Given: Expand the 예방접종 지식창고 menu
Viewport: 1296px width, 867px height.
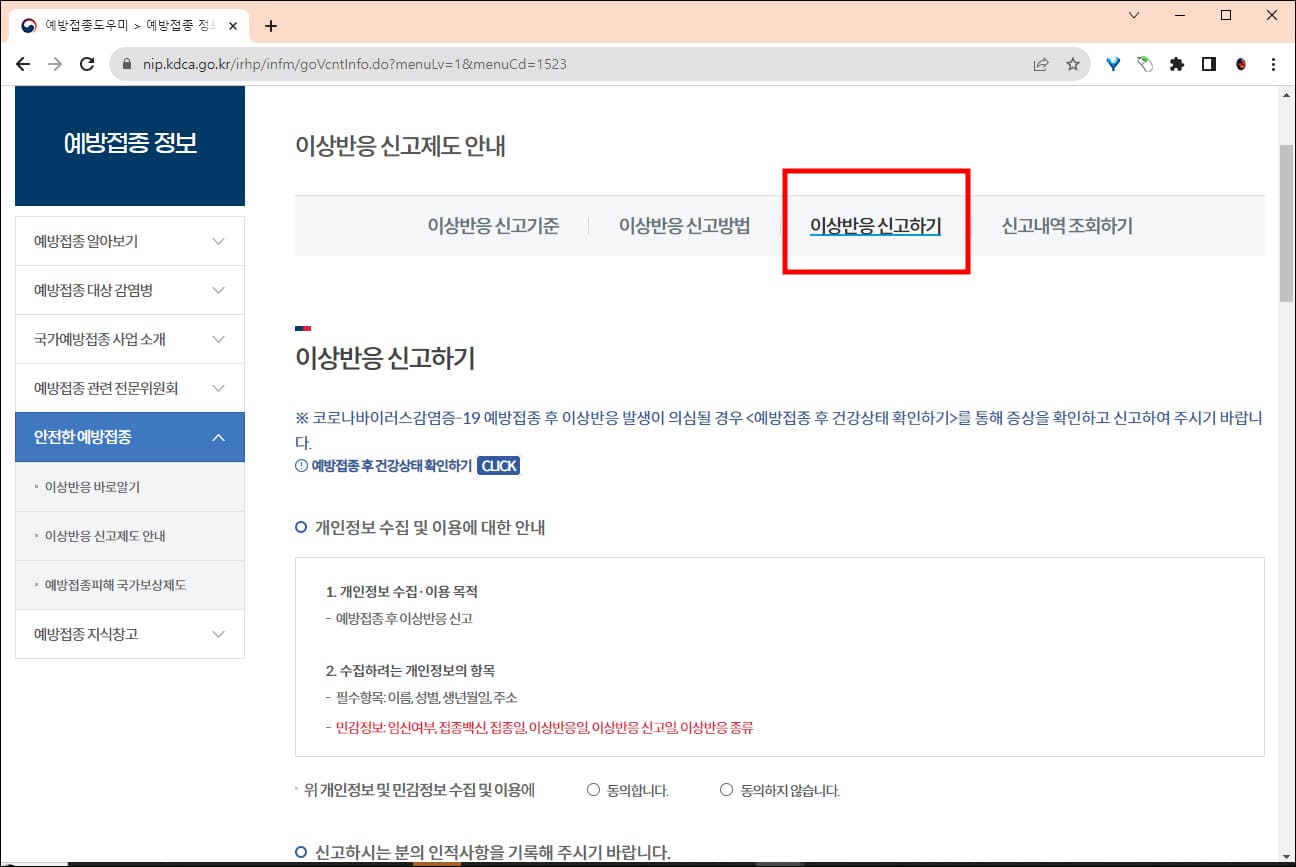Looking at the screenshot, I should (x=130, y=634).
